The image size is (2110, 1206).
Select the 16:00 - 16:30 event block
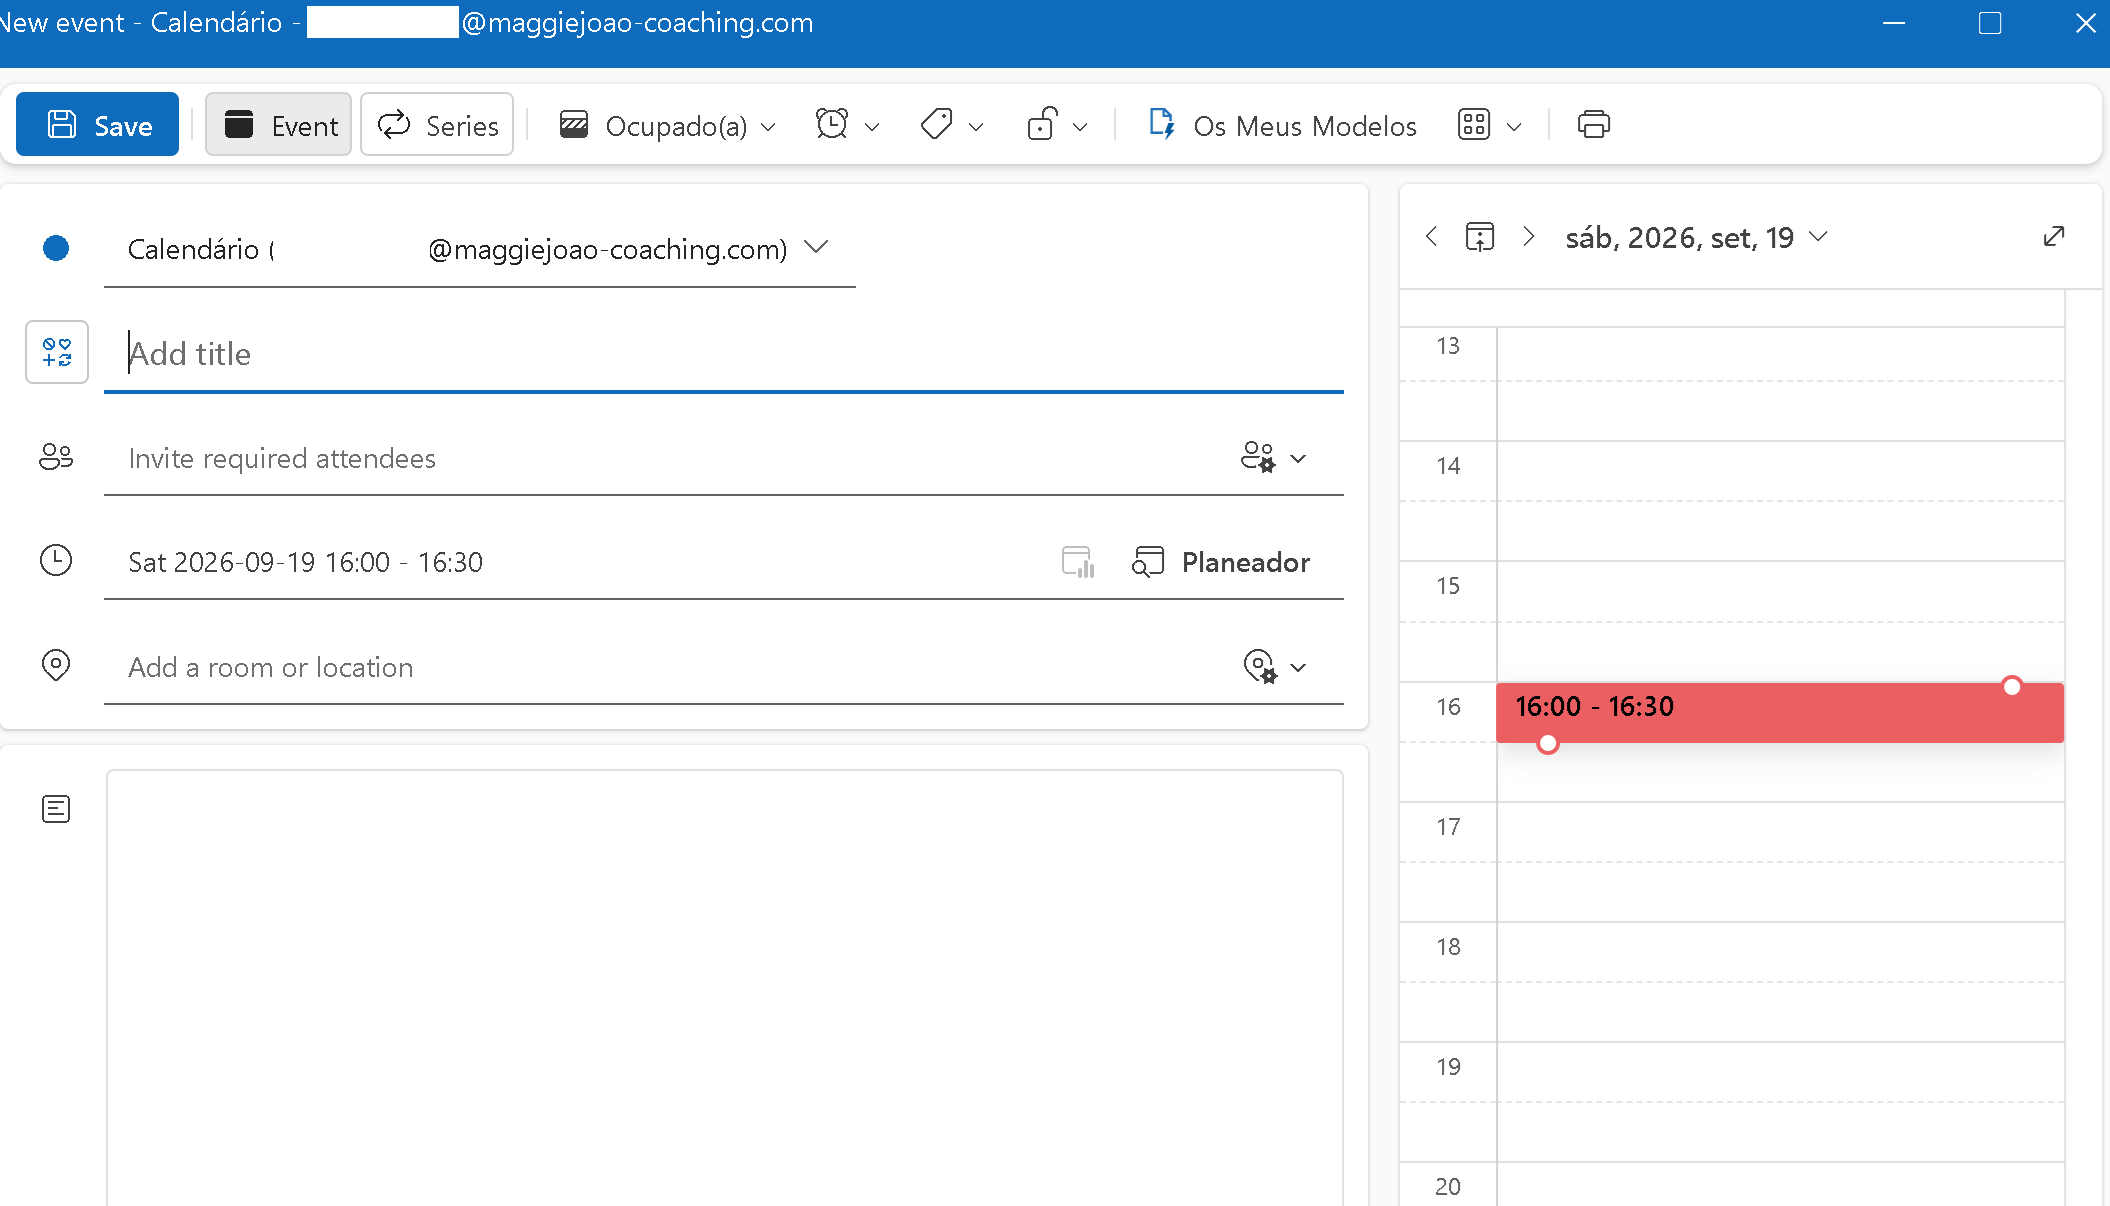(x=1780, y=713)
